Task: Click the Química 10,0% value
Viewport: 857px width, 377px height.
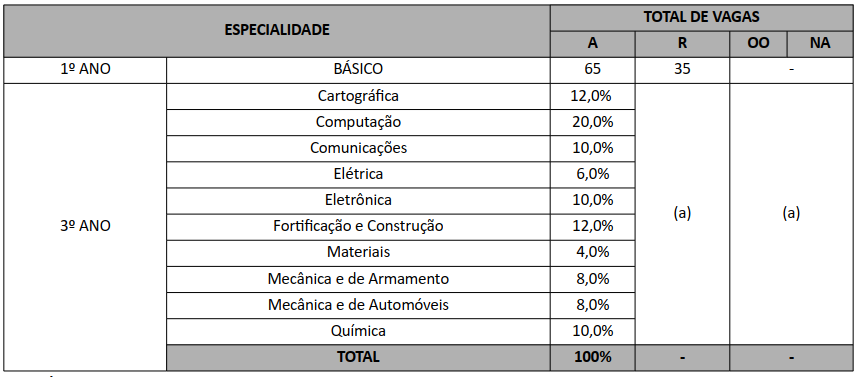Action: point(592,331)
